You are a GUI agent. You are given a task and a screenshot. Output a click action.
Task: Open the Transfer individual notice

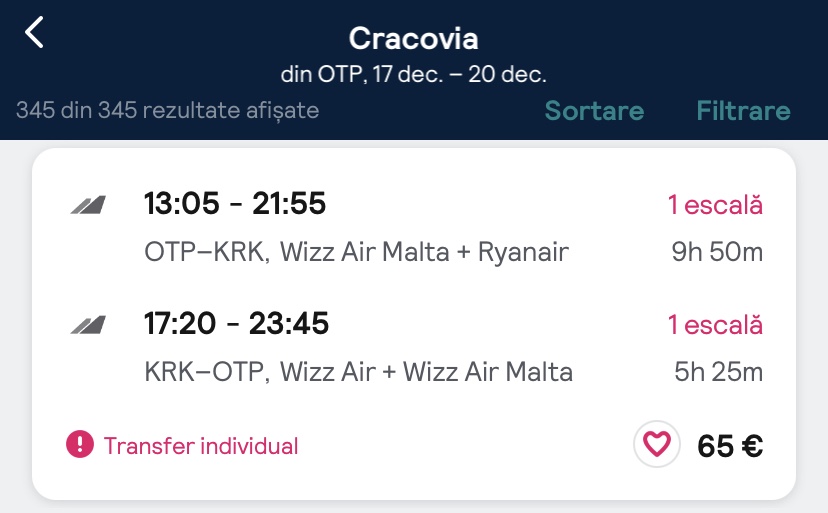tap(200, 446)
